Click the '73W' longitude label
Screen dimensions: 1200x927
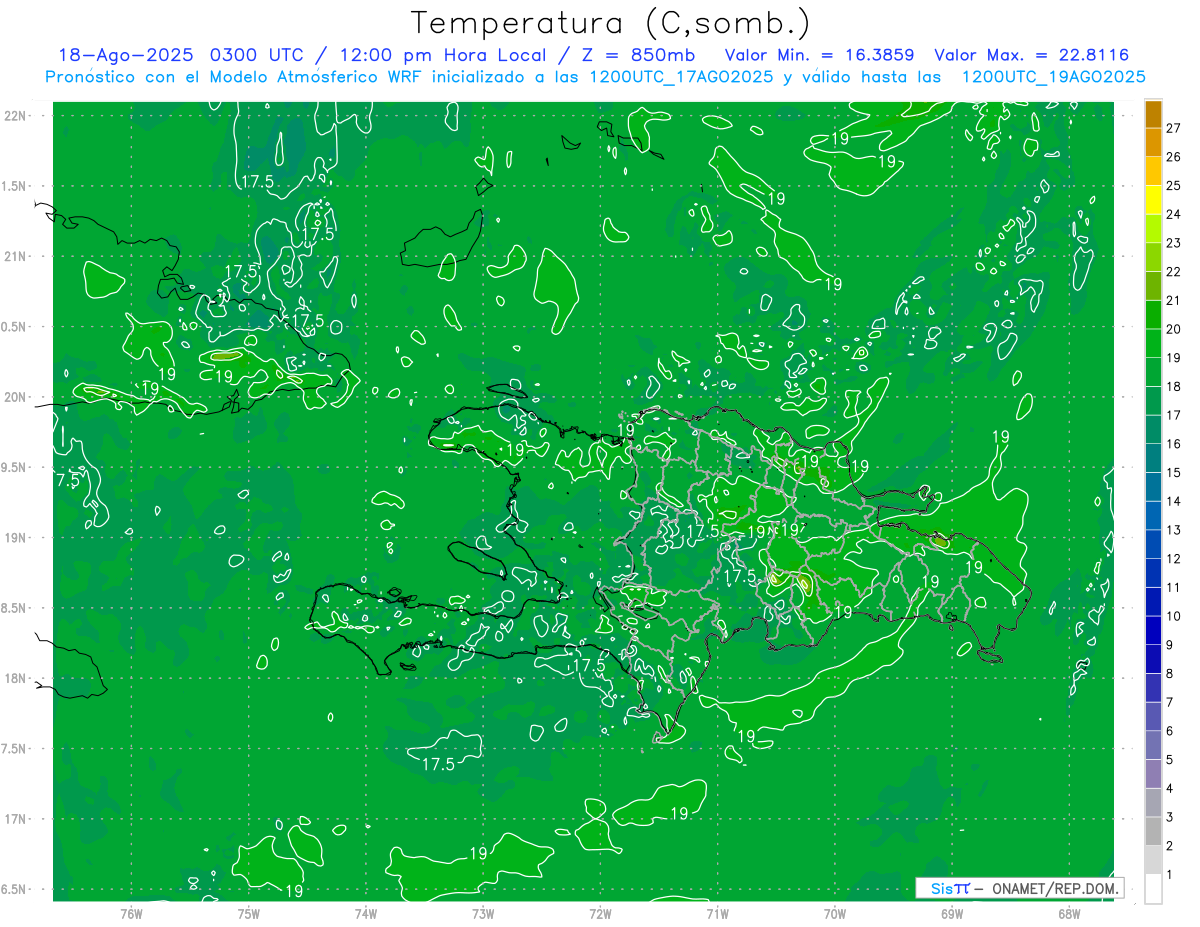483,913
